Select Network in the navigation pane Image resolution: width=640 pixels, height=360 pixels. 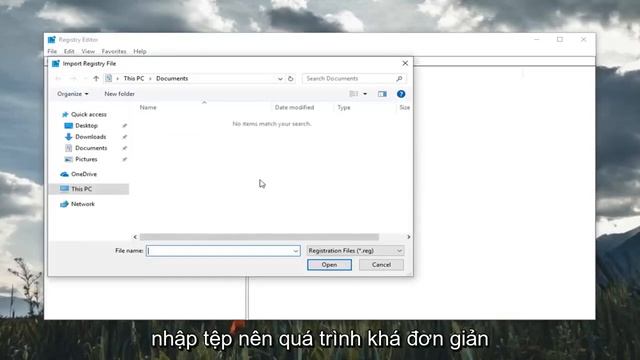tap(82, 204)
